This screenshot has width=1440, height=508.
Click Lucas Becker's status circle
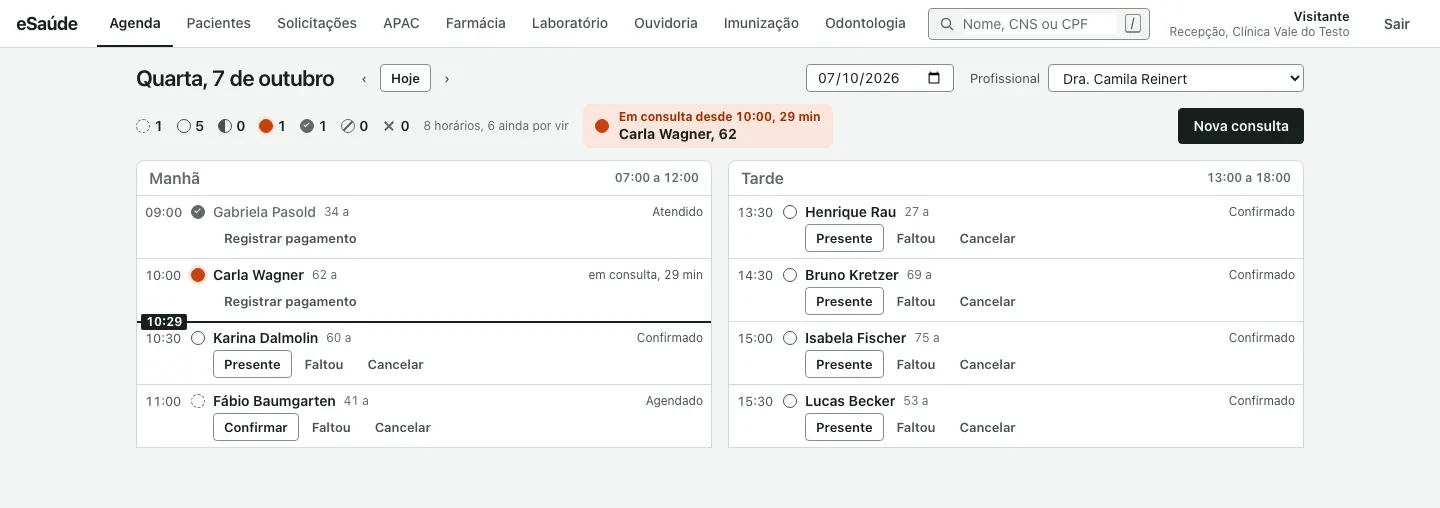coord(790,401)
